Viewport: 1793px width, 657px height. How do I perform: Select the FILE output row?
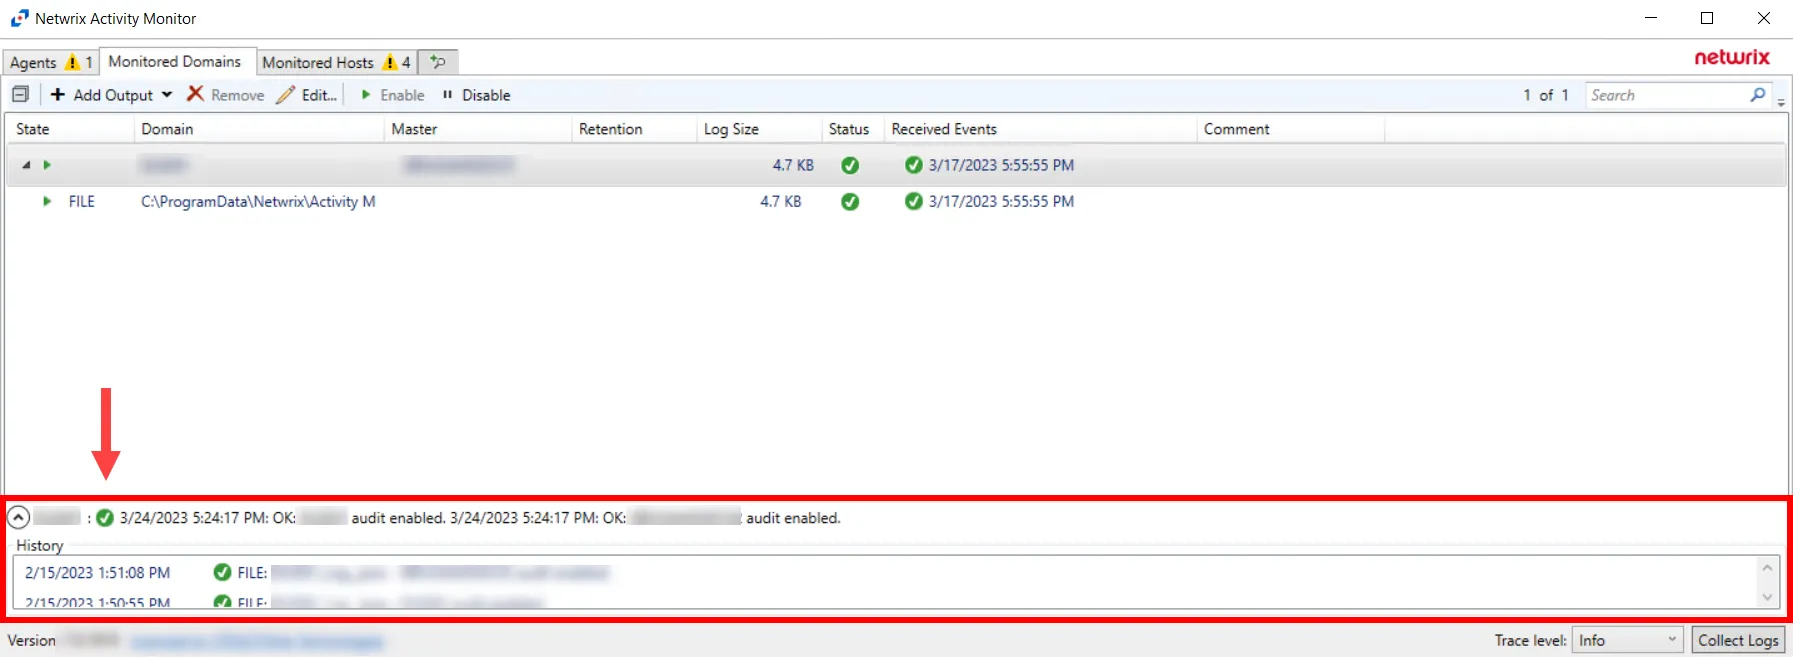(896, 202)
